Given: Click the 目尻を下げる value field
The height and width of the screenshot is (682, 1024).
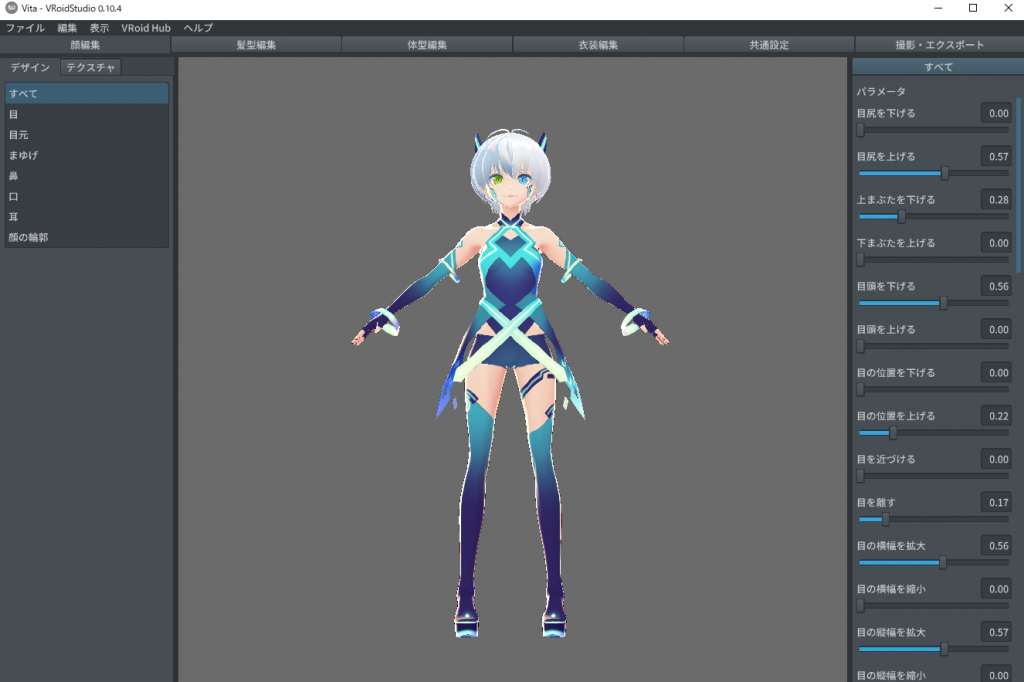Looking at the screenshot, I should click(x=995, y=113).
